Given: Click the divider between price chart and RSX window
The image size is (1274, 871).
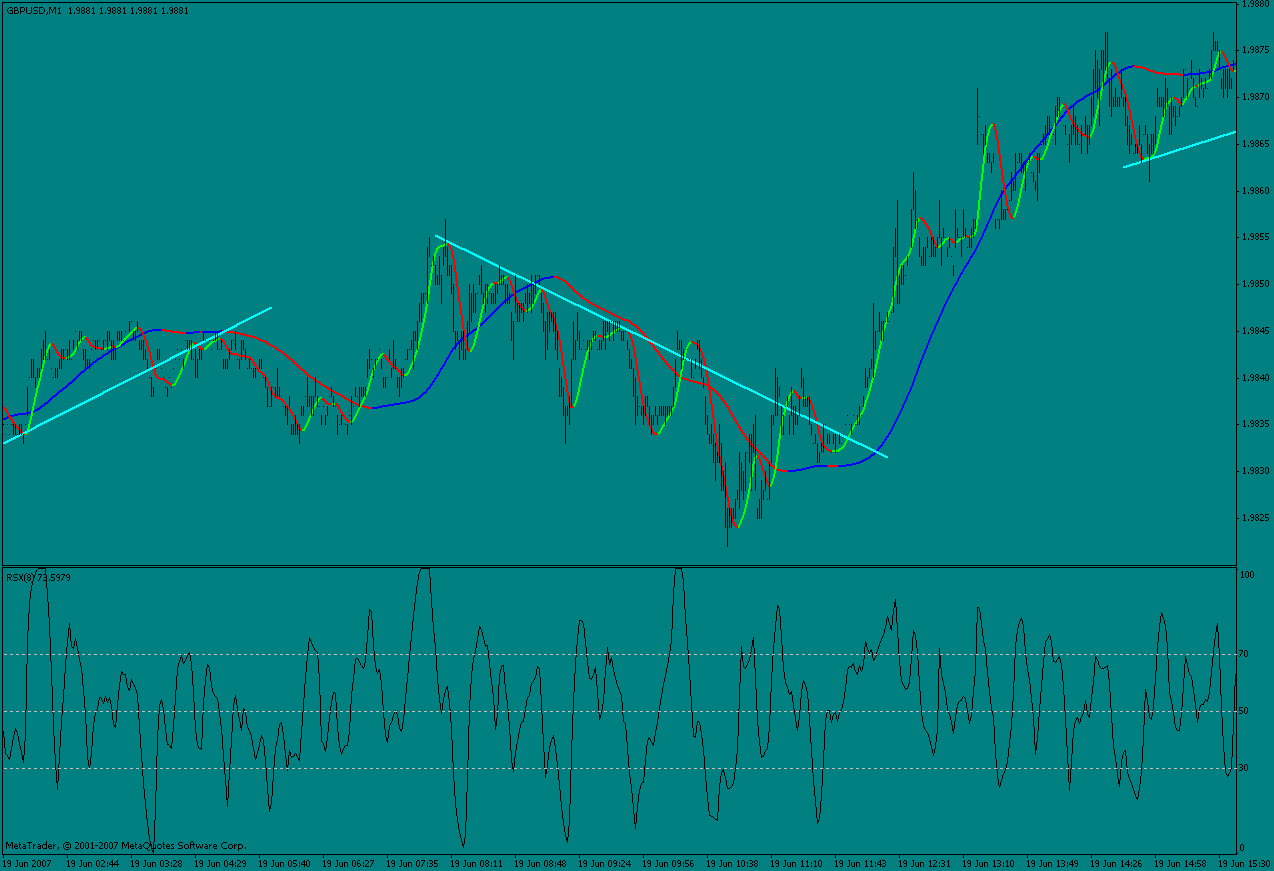Looking at the screenshot, I should (x=619, y=565).
